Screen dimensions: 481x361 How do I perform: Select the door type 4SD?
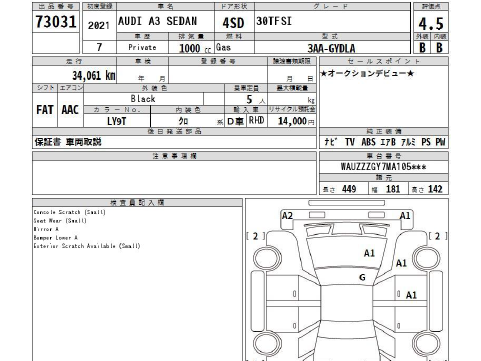(x=233, y=23)
